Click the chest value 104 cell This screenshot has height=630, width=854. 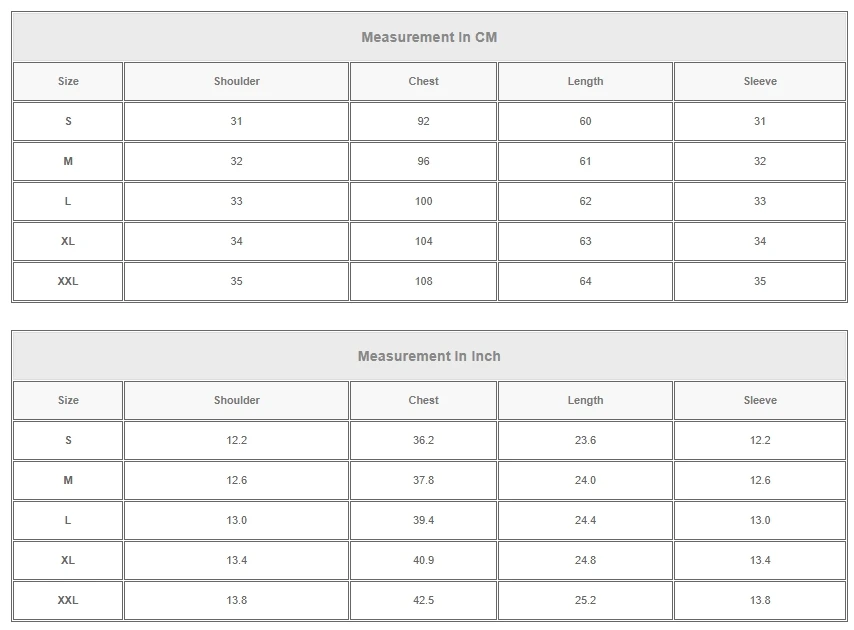pos(423,241)
